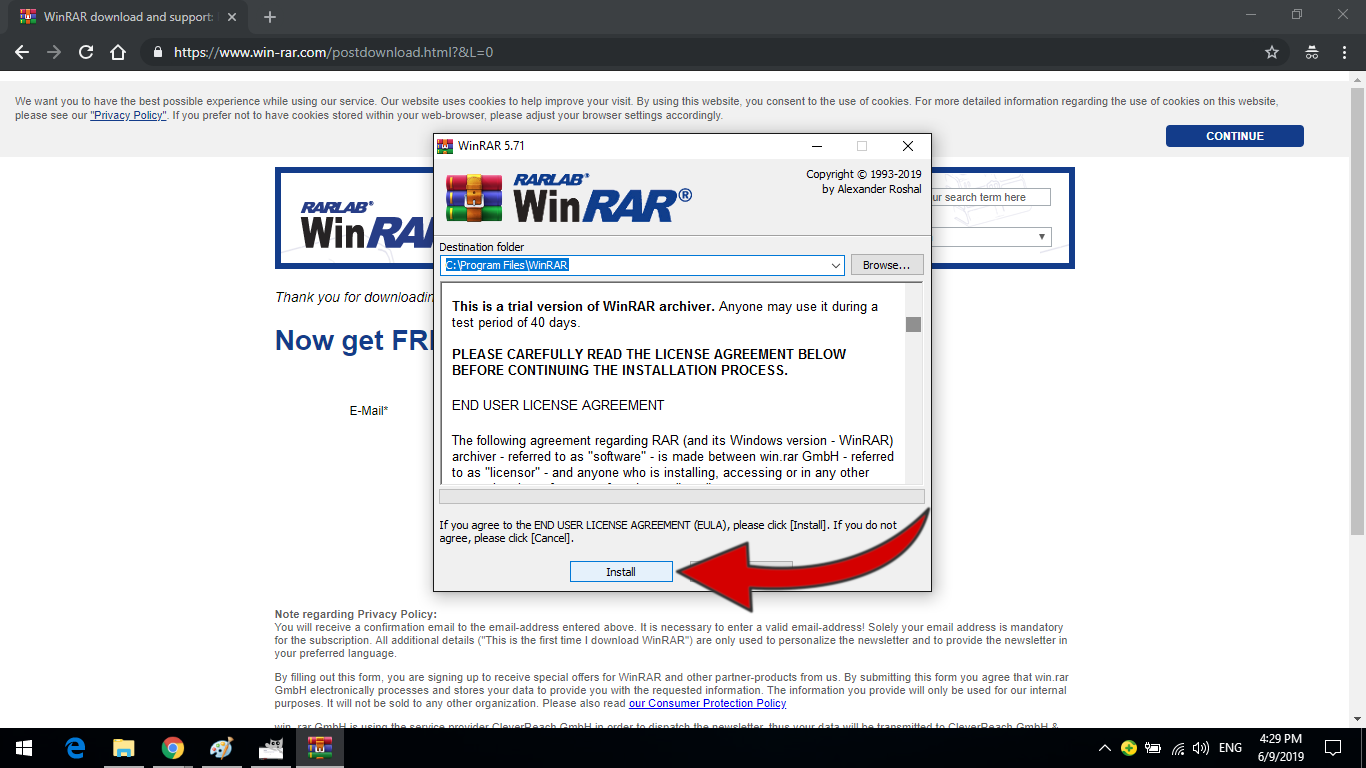Open a new tab with the plus button
Image resolution: width=1366 pixels, height=768 pixels.
269,17
